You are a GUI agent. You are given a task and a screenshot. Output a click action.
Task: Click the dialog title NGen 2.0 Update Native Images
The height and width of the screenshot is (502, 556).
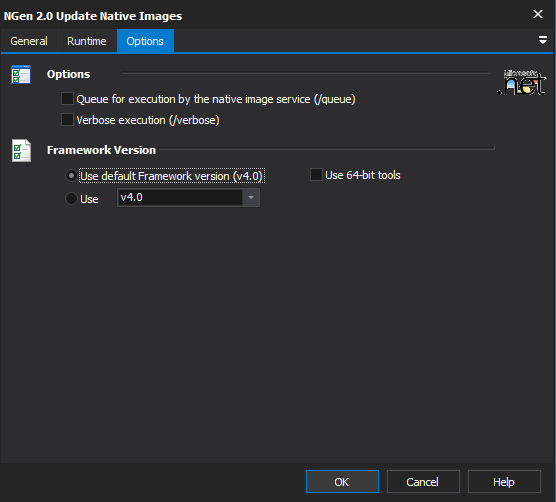(93, 16)
